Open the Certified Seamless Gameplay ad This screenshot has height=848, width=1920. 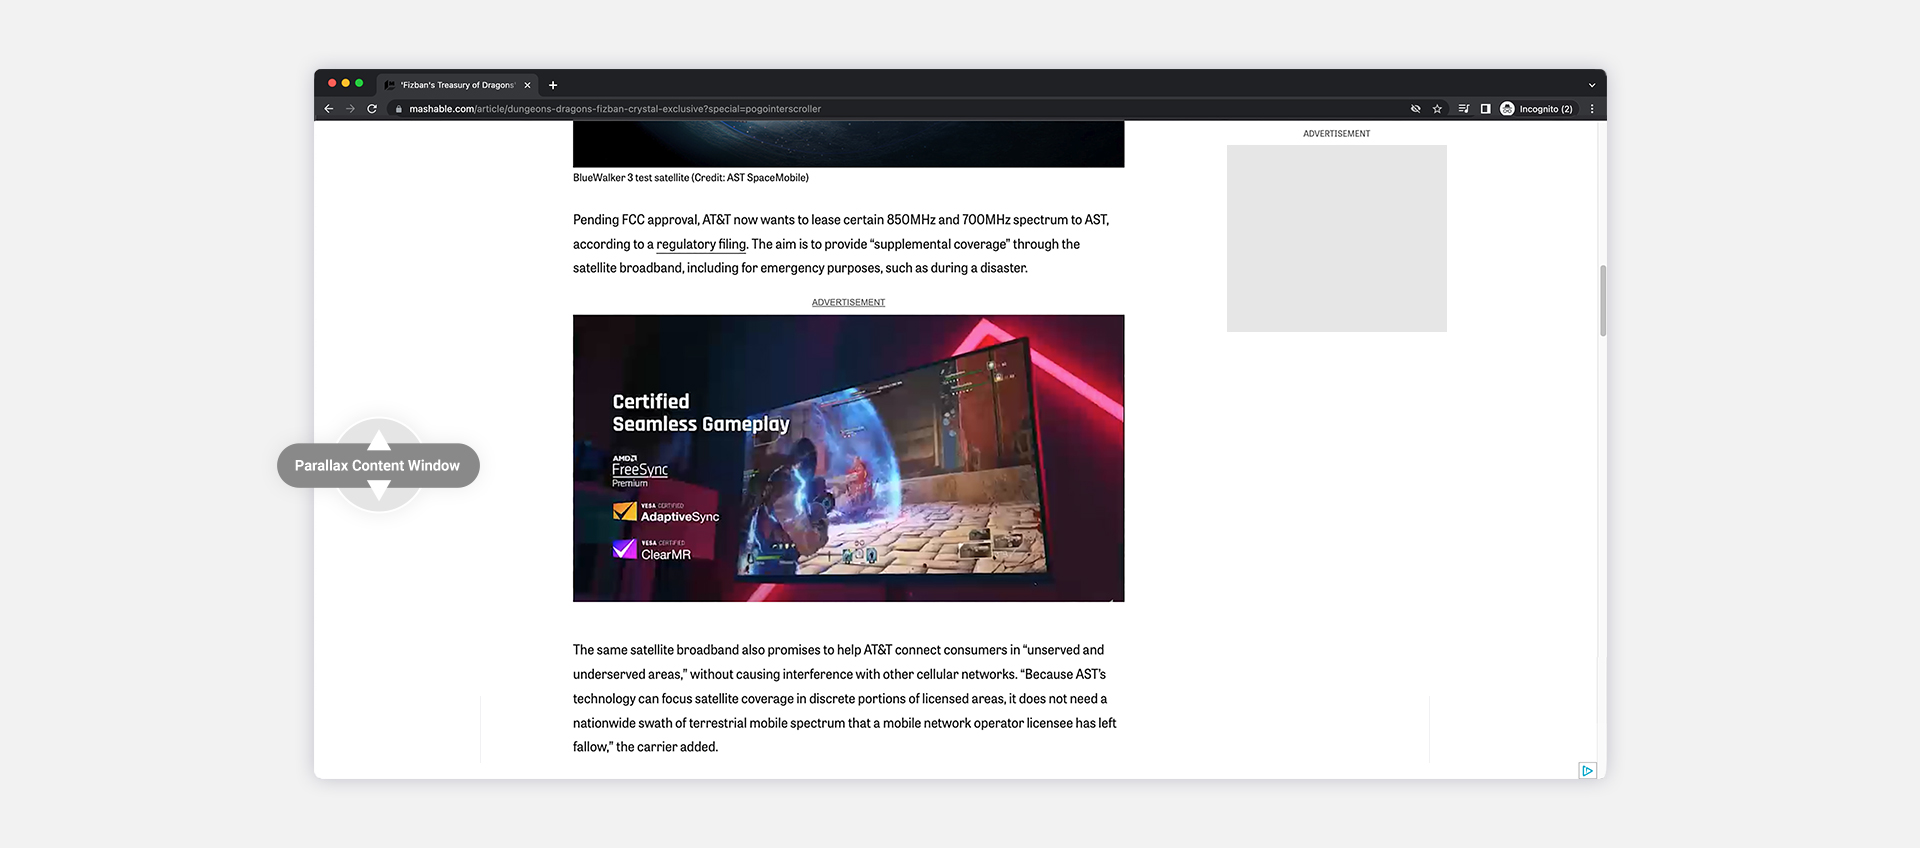click(x=848, y=458)
